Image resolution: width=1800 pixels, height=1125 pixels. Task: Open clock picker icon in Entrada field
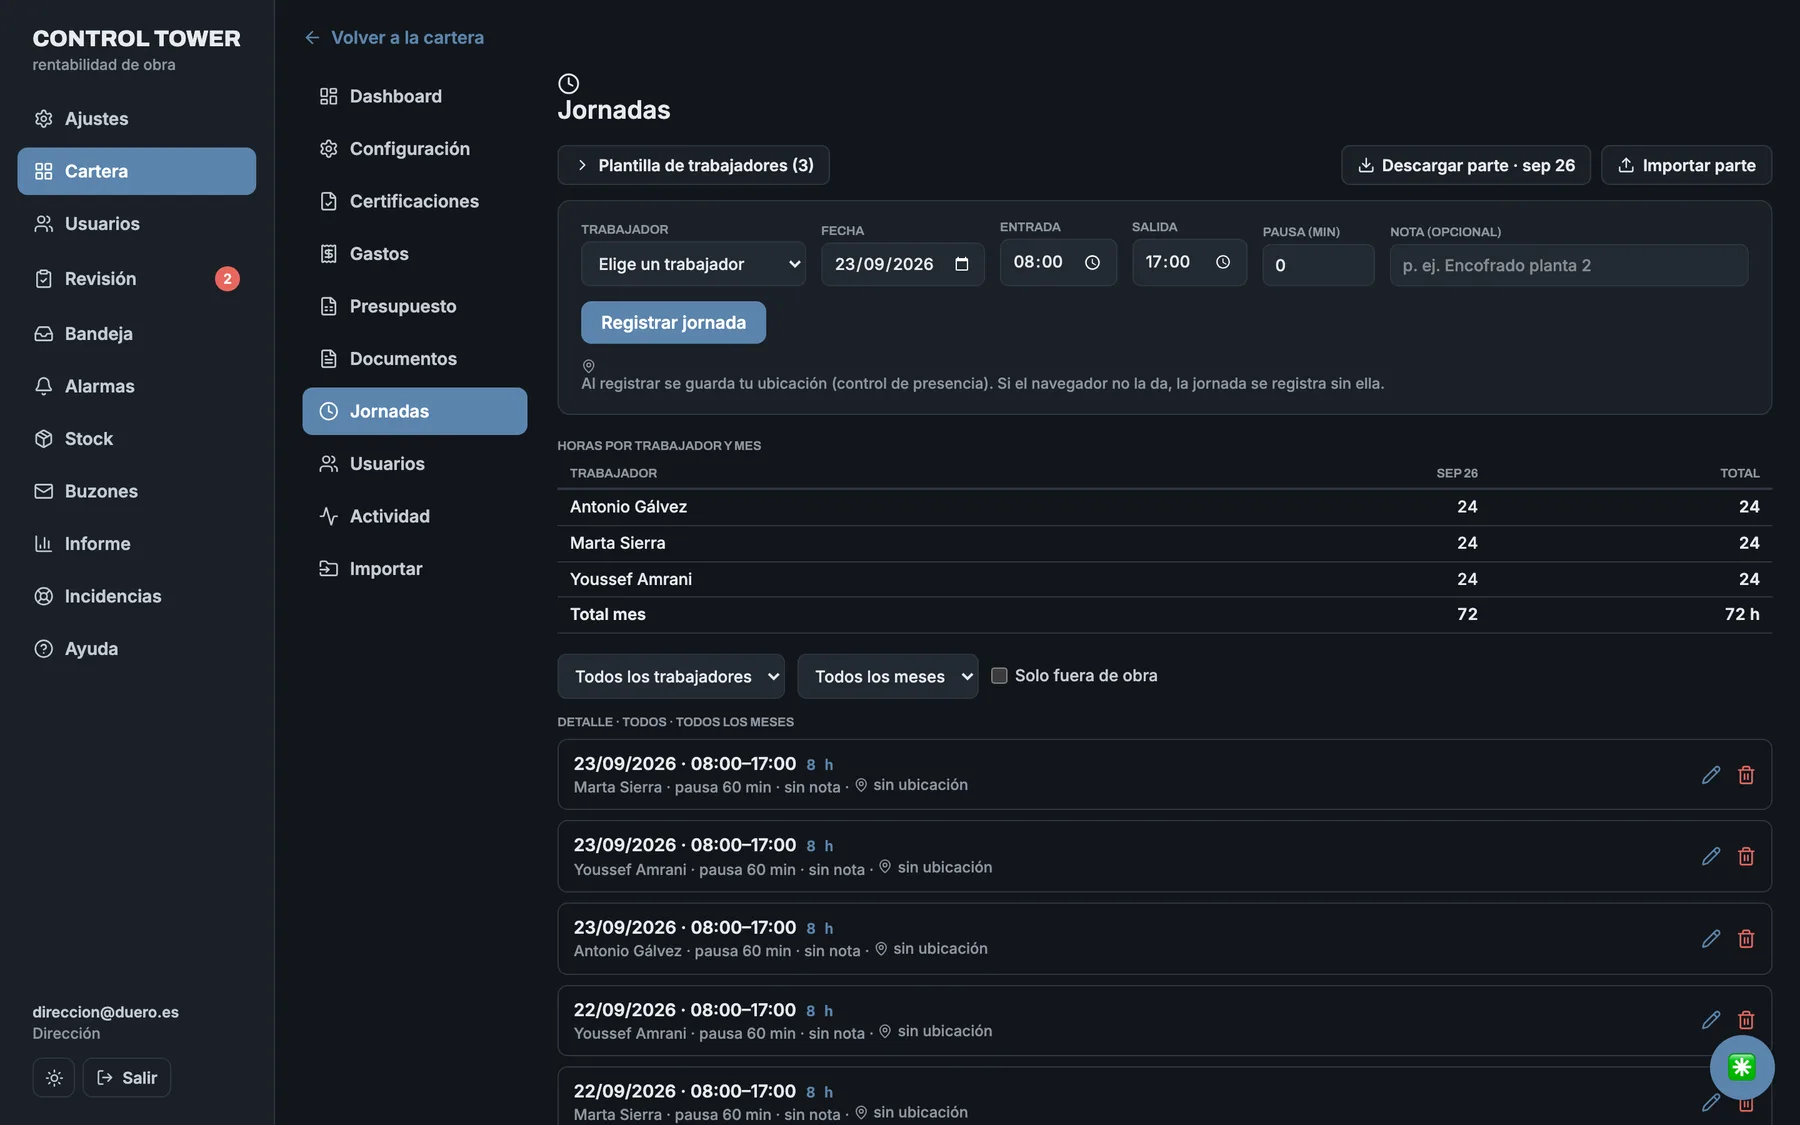click(1093, 262)
